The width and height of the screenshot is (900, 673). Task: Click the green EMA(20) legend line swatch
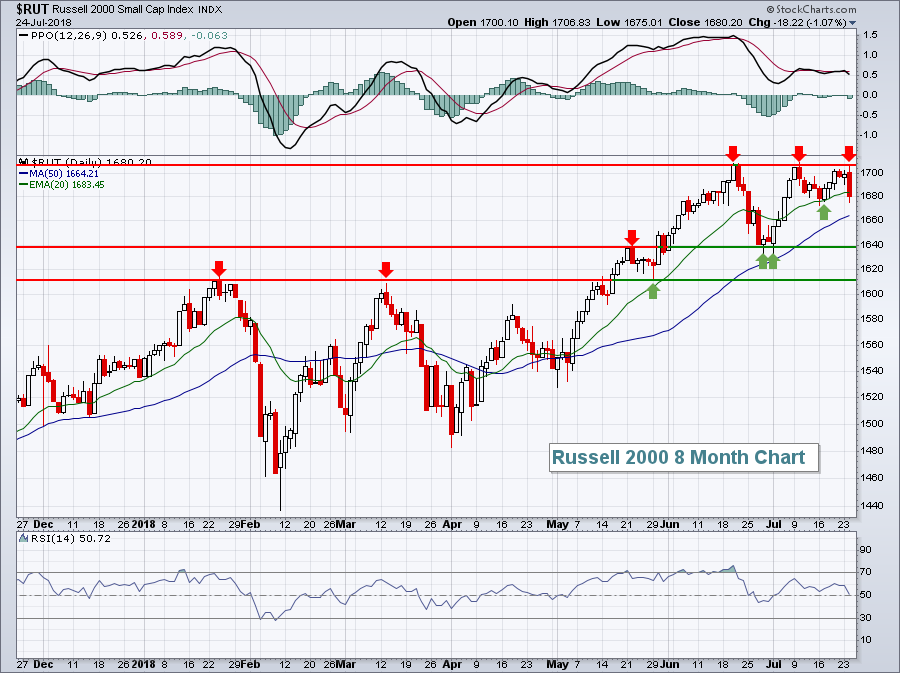(x=24, y=185)
